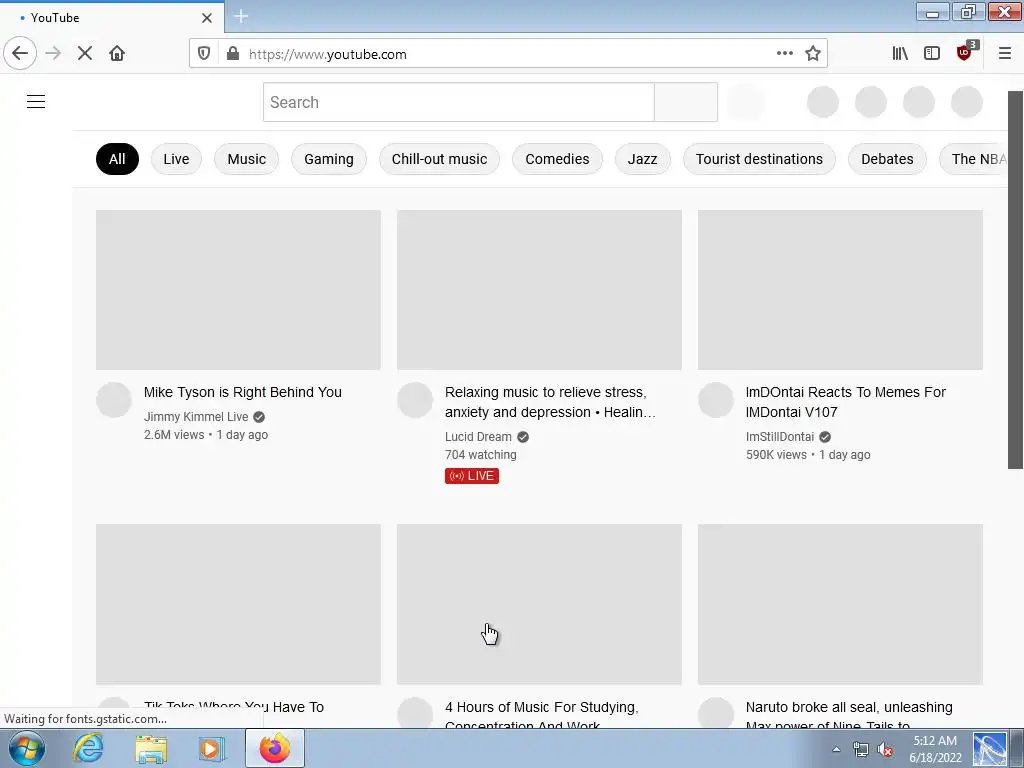Open the Firefox application menu

point(1005,54)
